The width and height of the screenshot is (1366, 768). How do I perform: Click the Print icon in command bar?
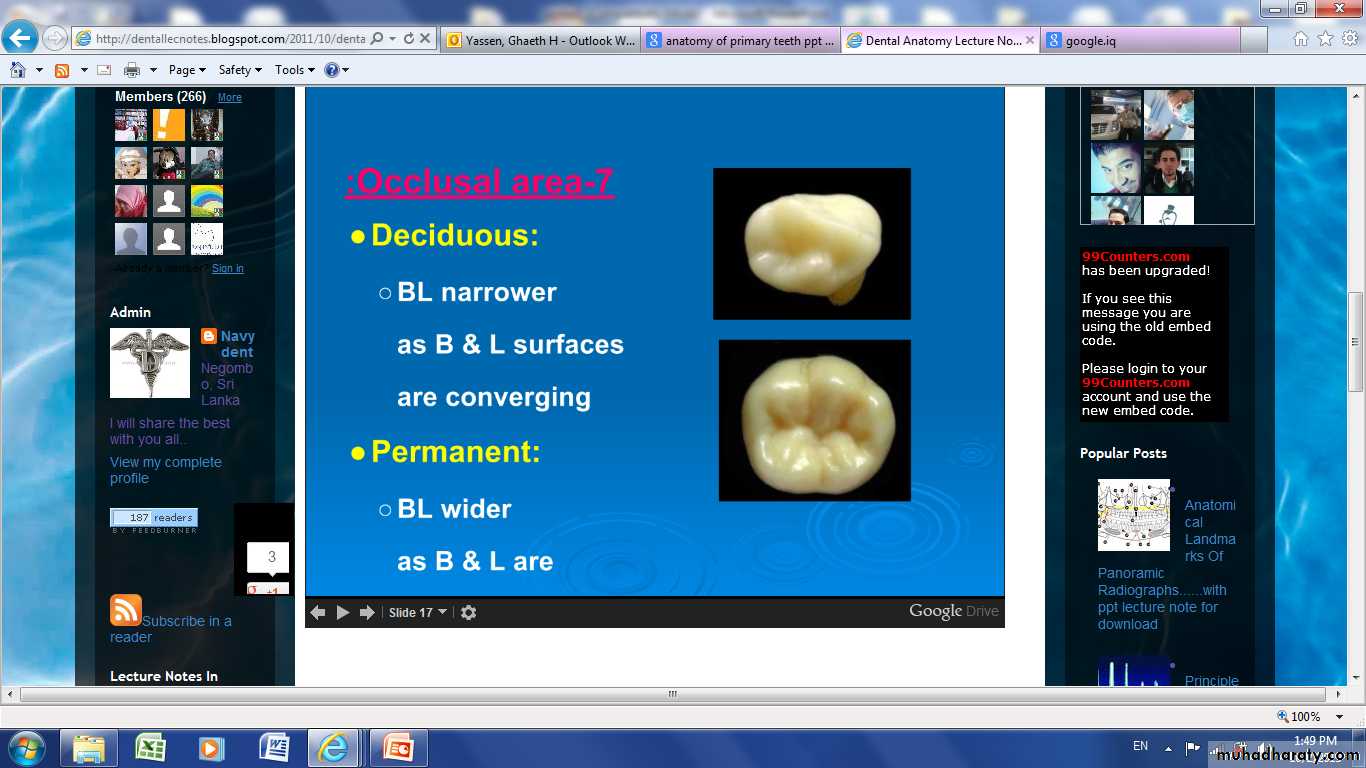[x=131, y=70]
